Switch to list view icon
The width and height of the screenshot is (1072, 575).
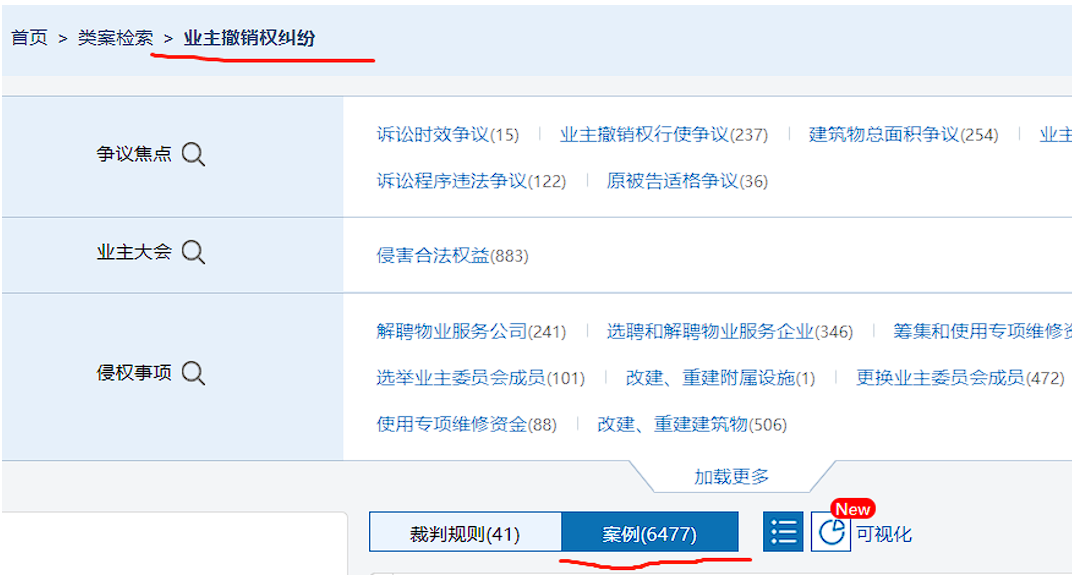[783, 532]
